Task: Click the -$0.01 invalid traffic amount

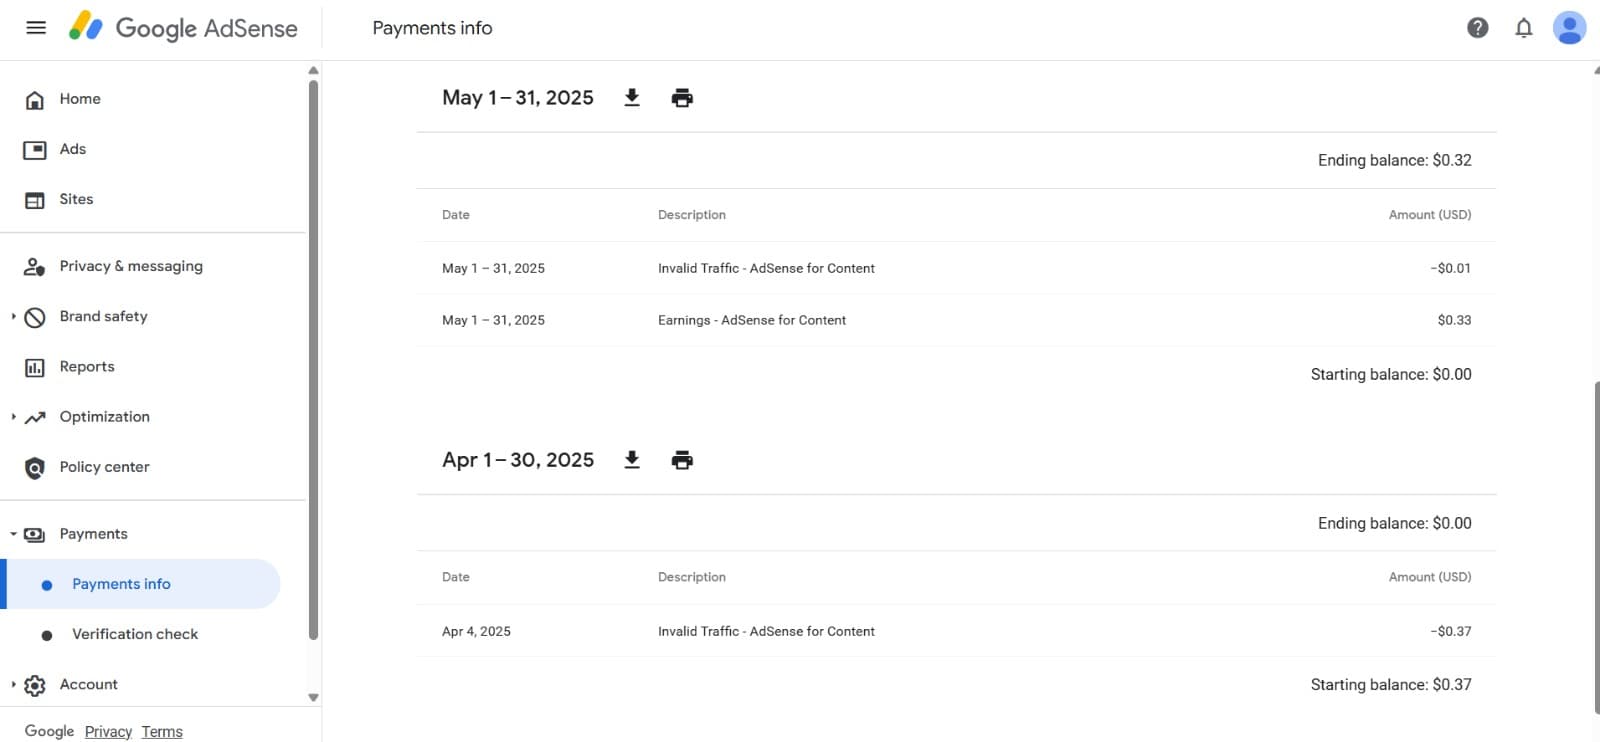Action: pyautogui.click(x=1451, y=268)
